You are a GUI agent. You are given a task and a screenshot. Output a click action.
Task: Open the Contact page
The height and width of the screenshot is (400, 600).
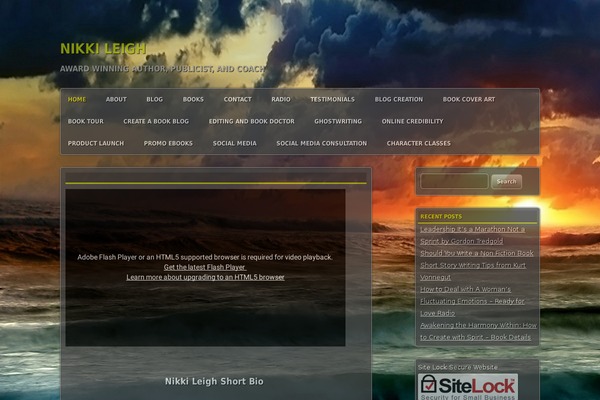pyautogui.click(x=238, y=100)
